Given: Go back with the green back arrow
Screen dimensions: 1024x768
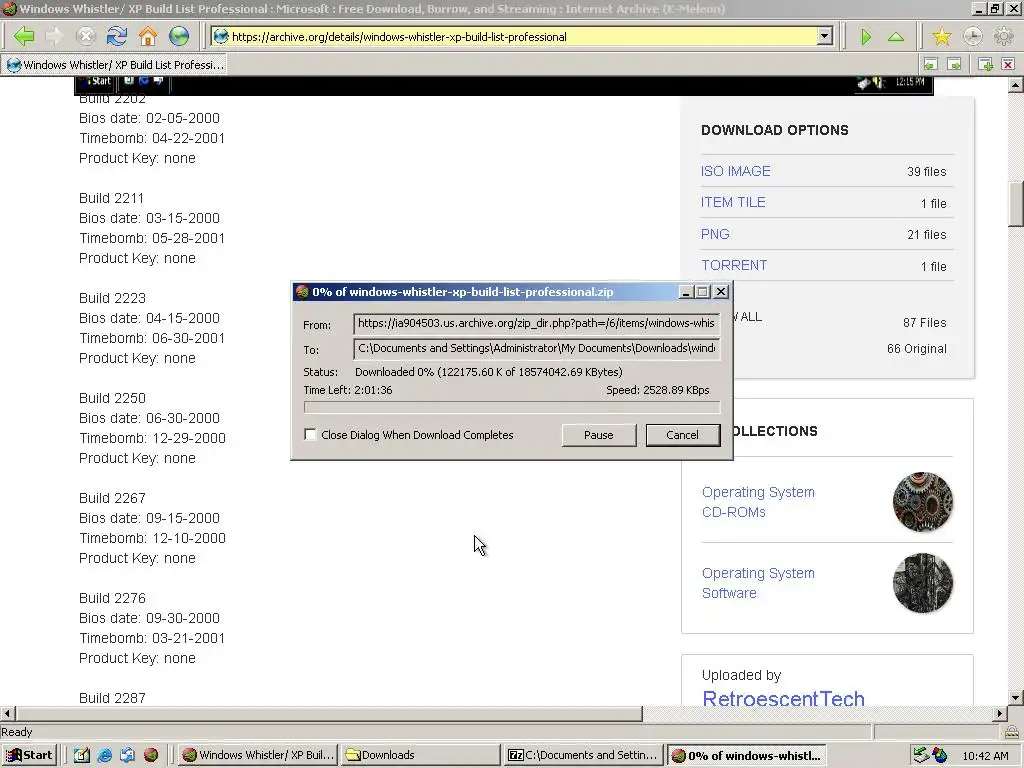Looking at the screenshot, I should (x=24, y=36).
